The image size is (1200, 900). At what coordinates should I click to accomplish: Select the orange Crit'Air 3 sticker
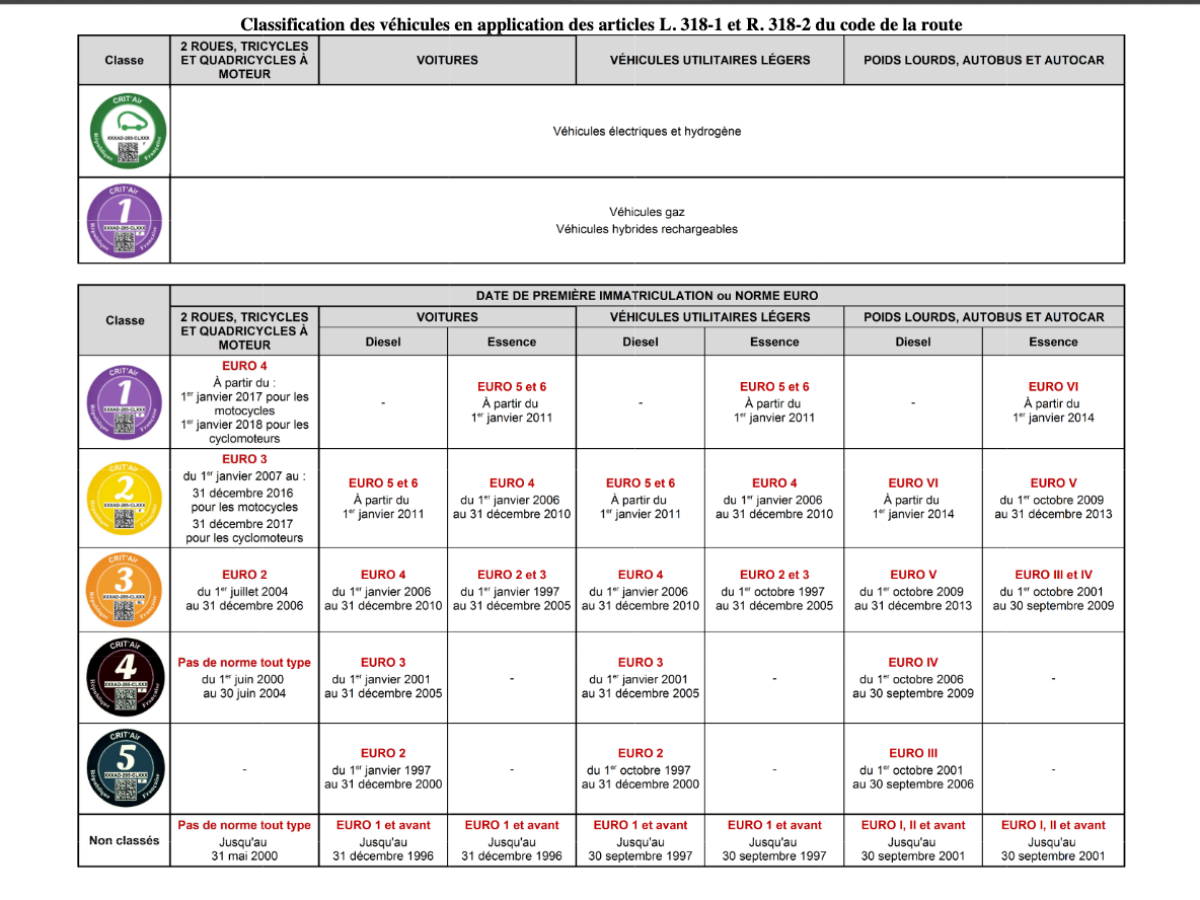click(x=125, y=590)
